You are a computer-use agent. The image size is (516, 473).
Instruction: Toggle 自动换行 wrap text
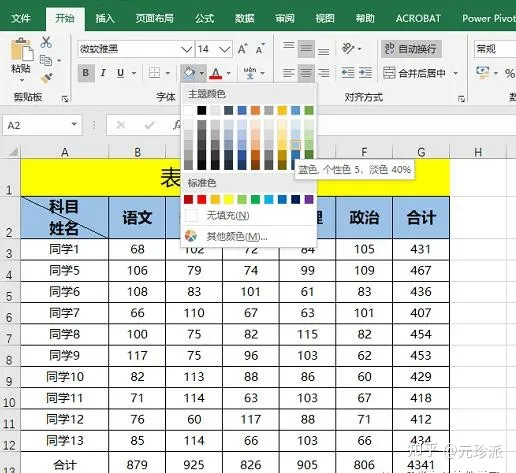click(x=411, y=49)
